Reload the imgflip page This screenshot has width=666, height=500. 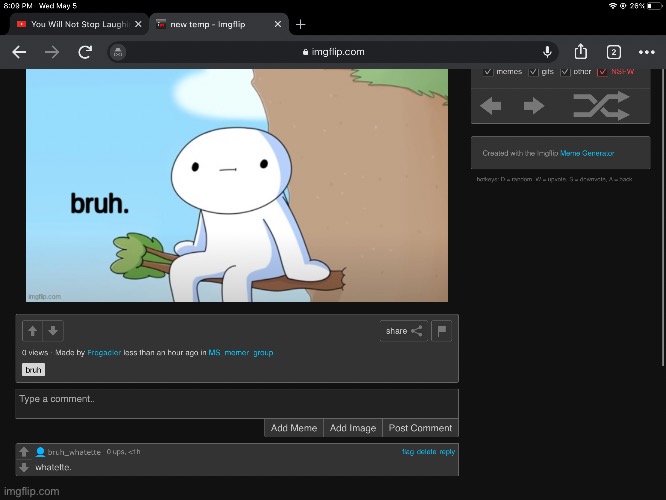coord(85,52)
